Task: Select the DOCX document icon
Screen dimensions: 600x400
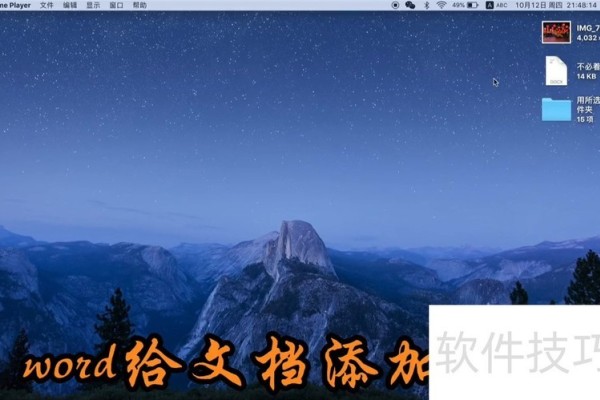Action: tap(556, 71)
